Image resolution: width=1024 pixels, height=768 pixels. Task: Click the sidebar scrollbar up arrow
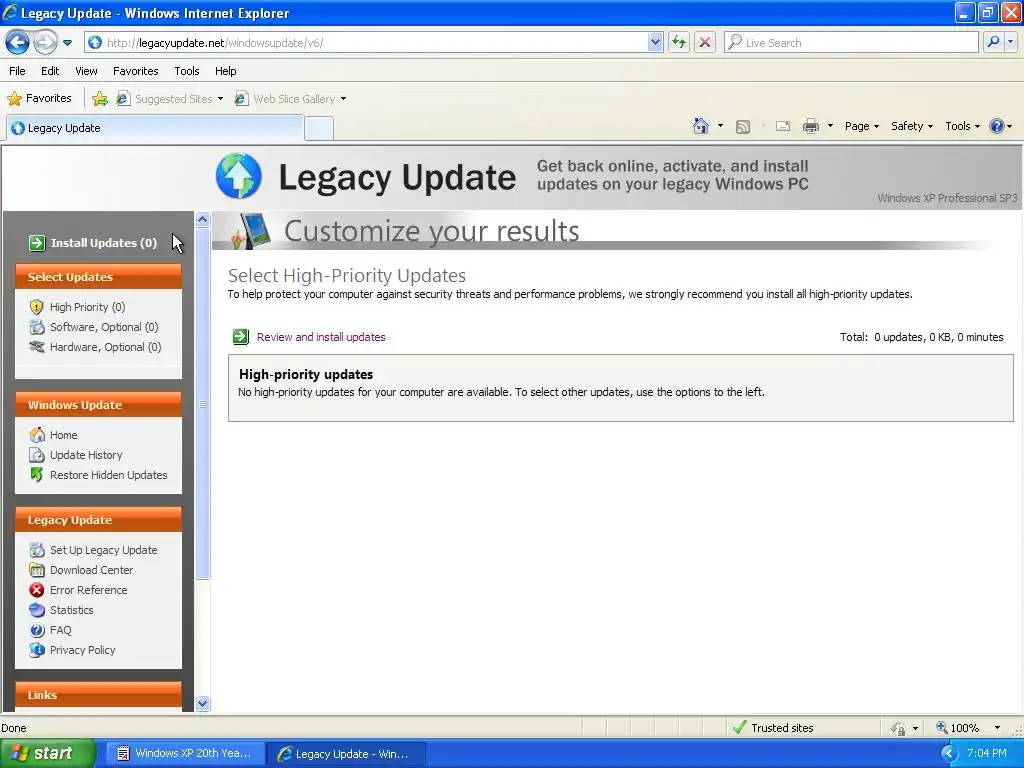(202, 219)
